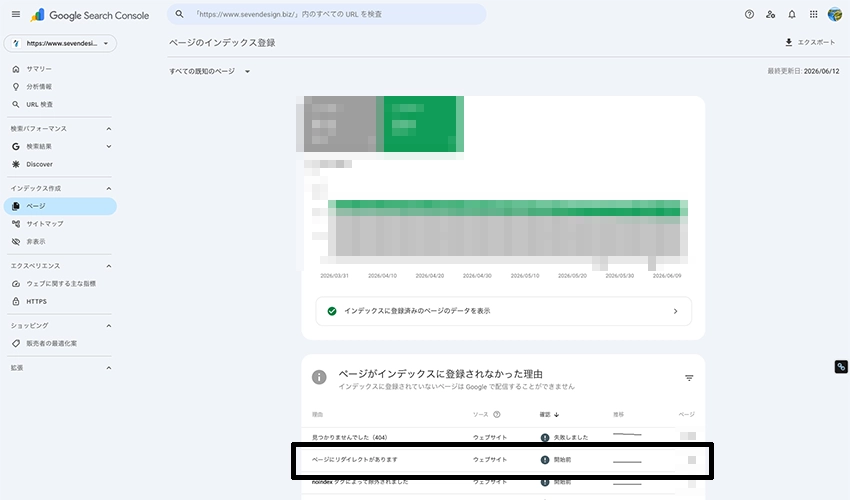Open the filter icon in reasons table
The width and height of the screenshot is (850, 500).
click(x=689, y=378)
